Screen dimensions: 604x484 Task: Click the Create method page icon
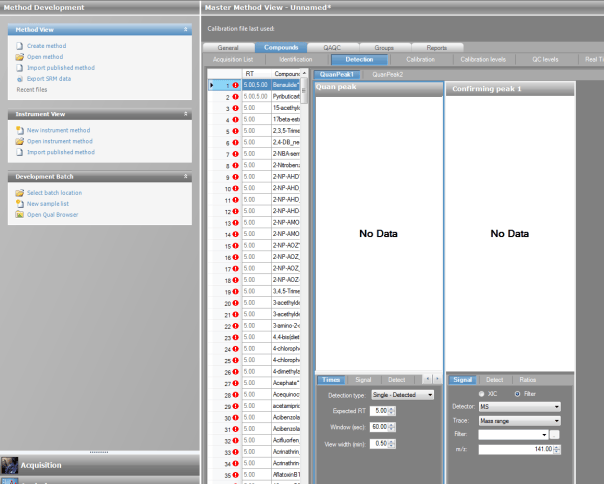point(19,46)
